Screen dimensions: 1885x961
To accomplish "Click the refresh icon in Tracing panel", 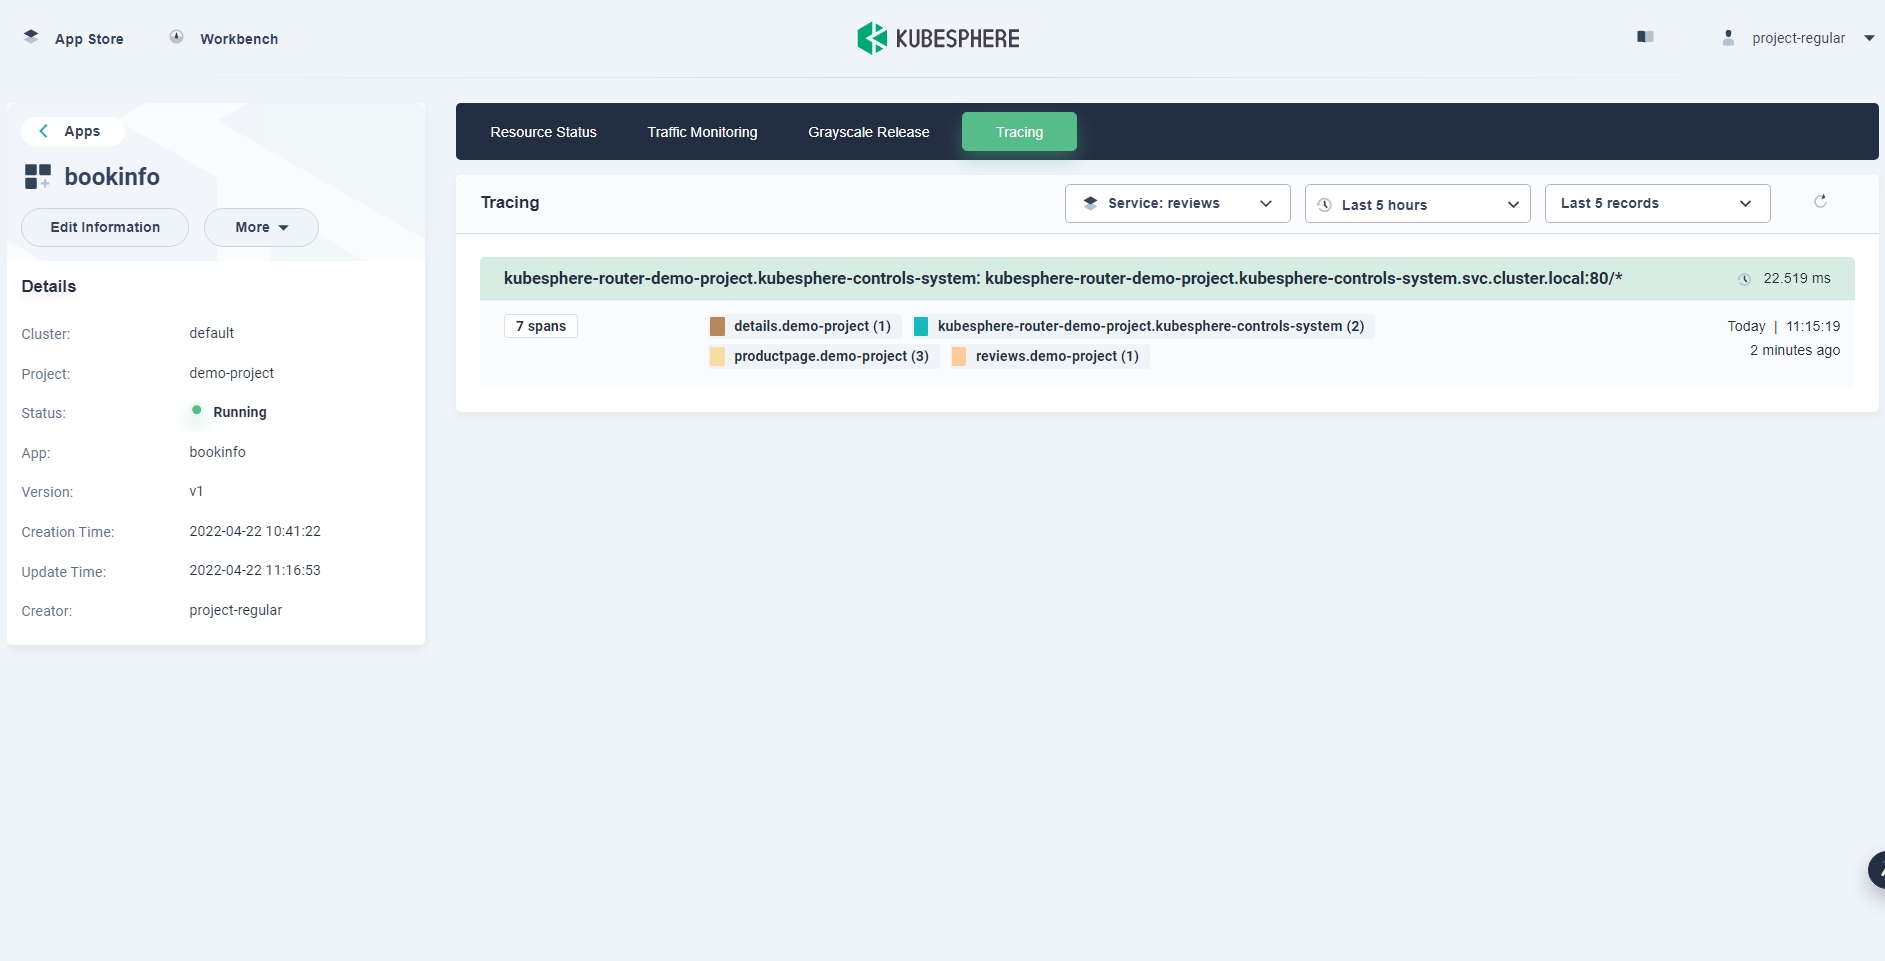I will (x=1820, y=202).
